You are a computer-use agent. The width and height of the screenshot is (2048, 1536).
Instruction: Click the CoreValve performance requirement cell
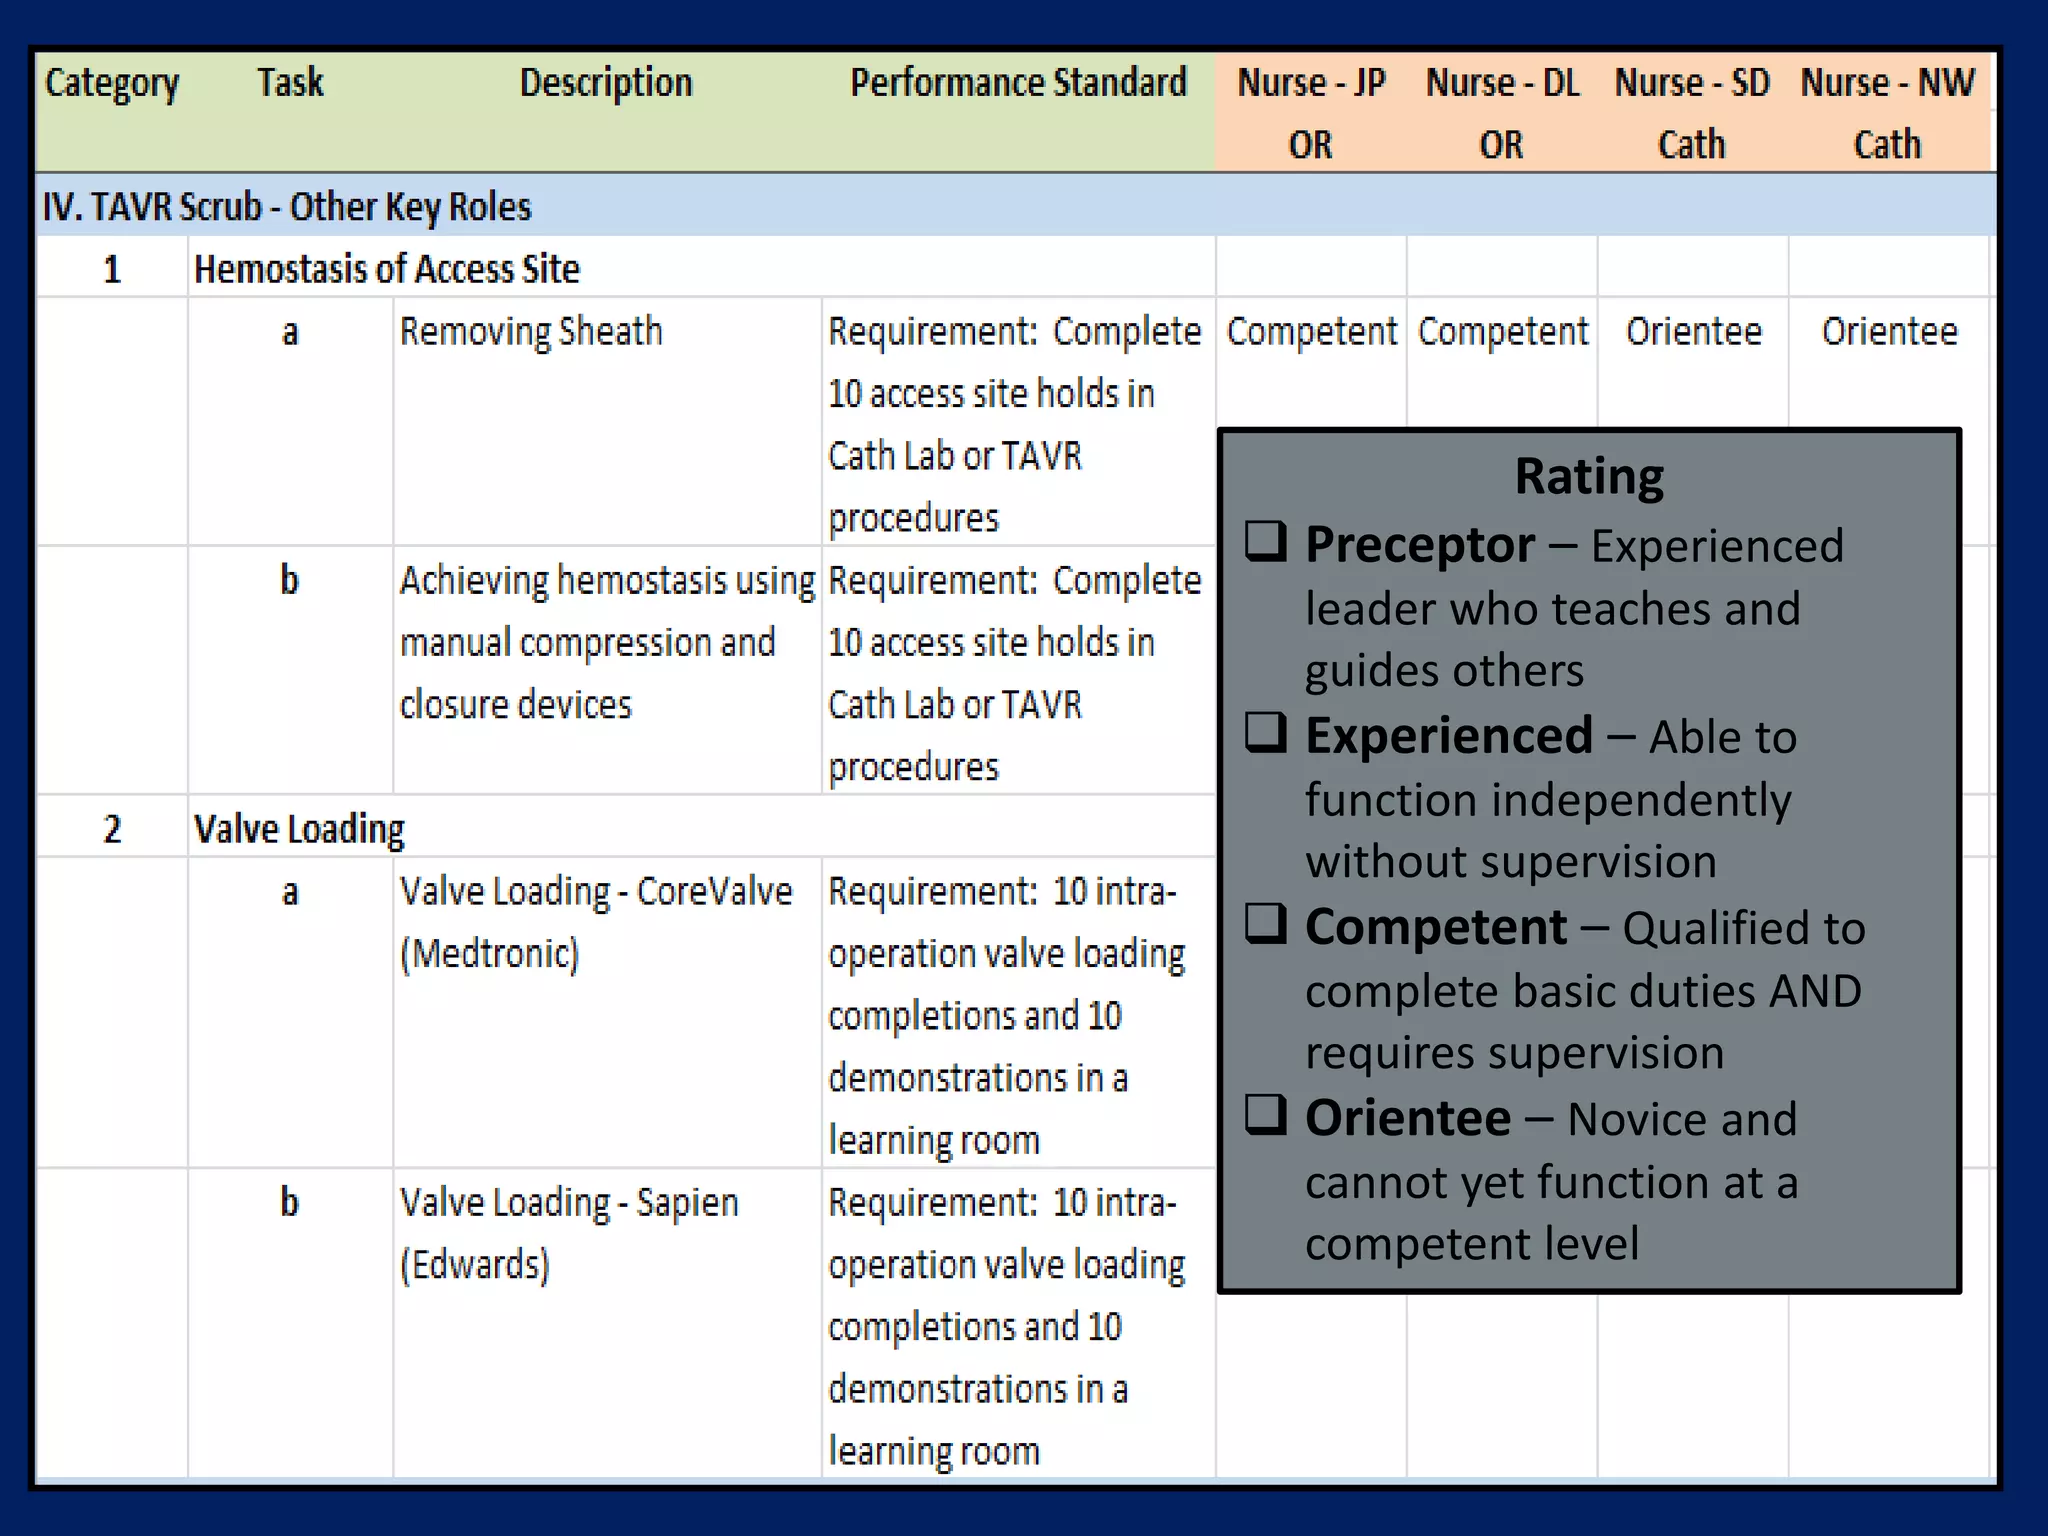click(1018, 1012)
